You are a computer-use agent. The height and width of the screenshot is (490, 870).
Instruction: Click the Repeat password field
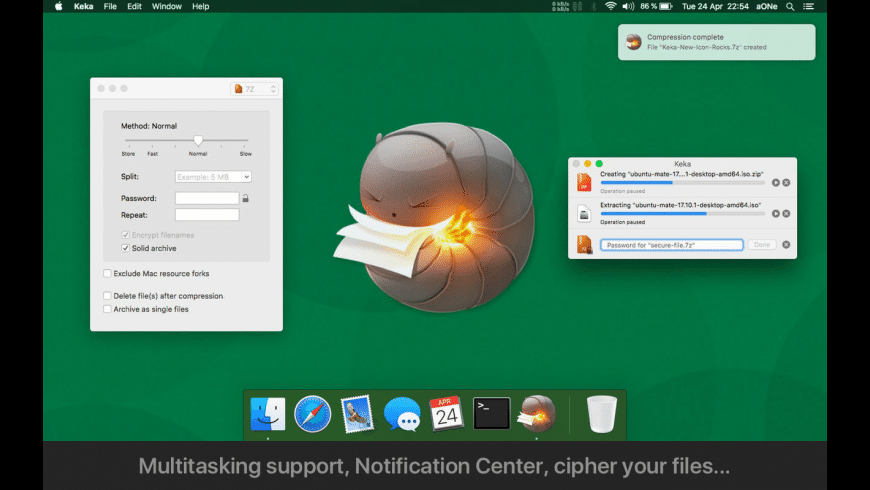click(x=207, y=215)
